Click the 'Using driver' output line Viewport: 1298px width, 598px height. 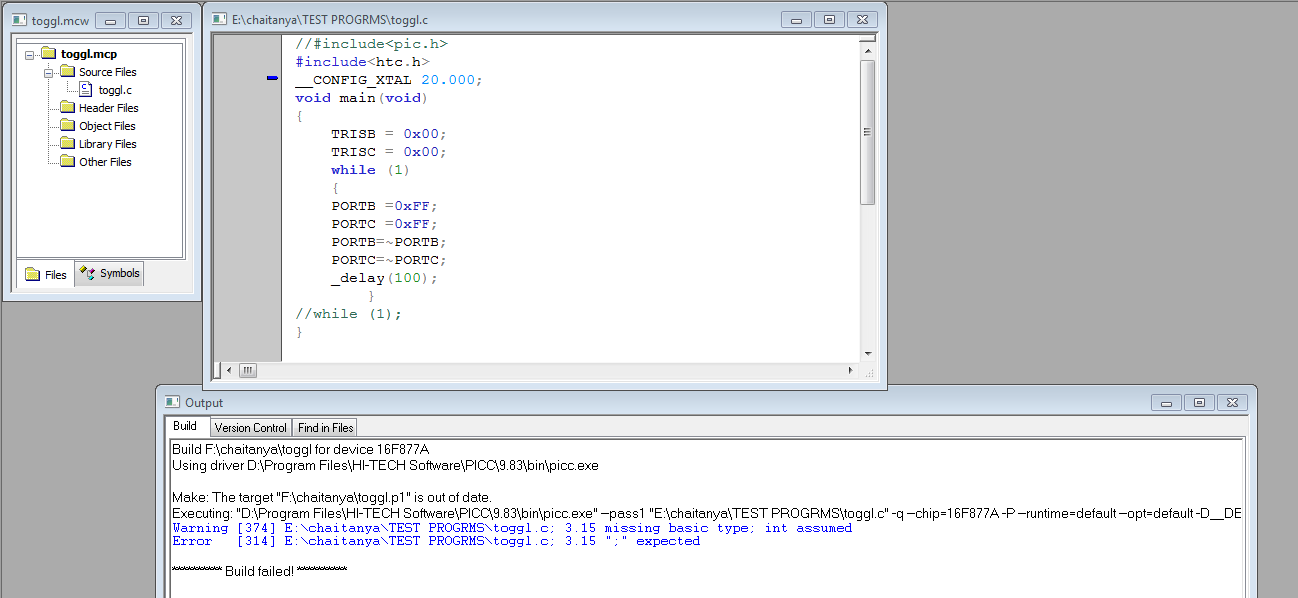pyautogui.click(x=385, y=465)
